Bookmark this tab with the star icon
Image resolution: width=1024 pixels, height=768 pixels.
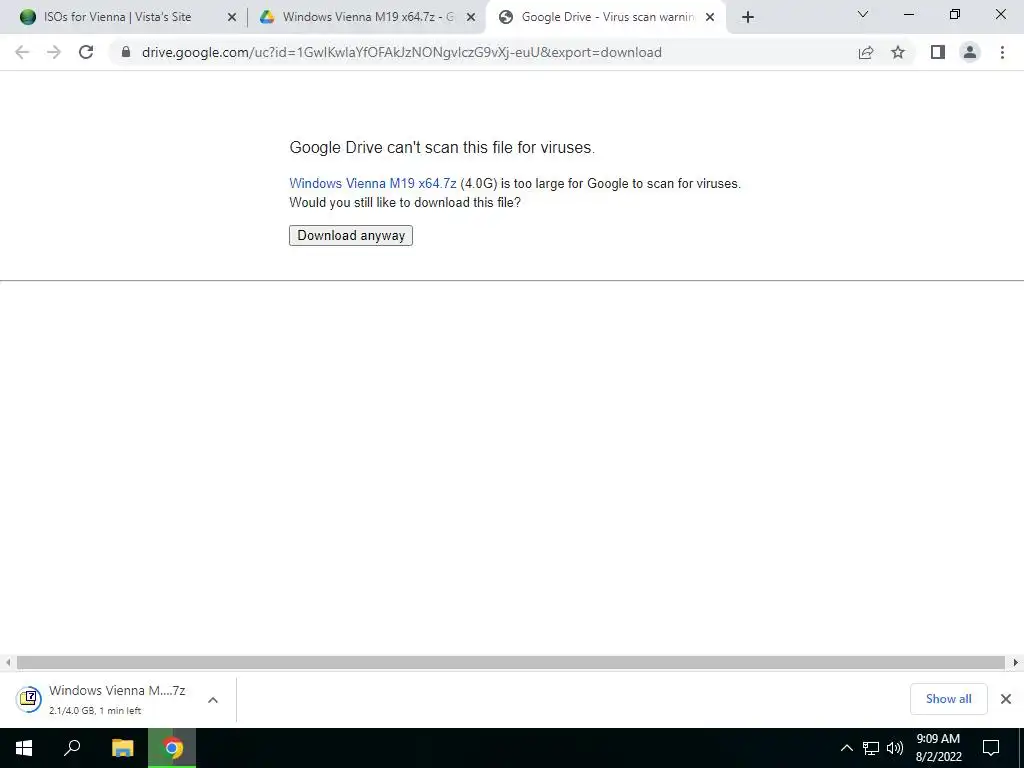click(898, 52)
